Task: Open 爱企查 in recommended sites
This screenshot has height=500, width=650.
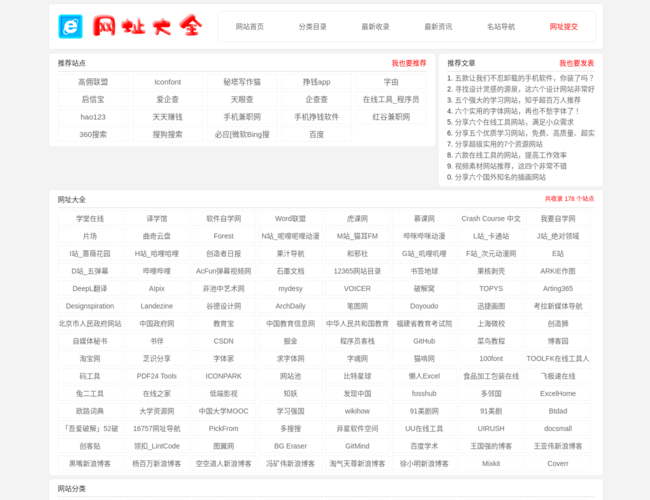Action: point(167,99)
